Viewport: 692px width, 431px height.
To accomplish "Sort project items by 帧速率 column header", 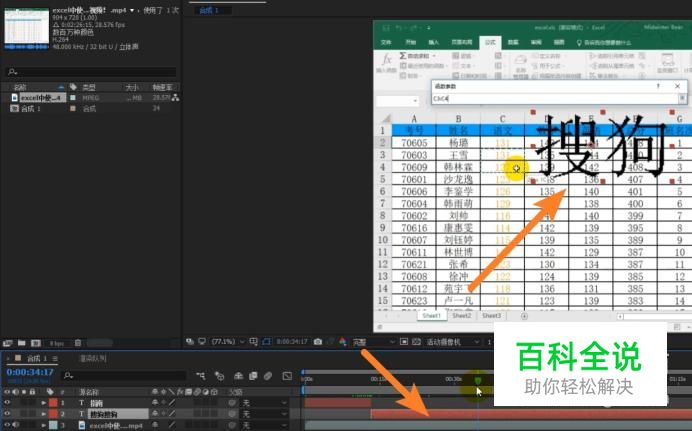I will coord(162,87).
